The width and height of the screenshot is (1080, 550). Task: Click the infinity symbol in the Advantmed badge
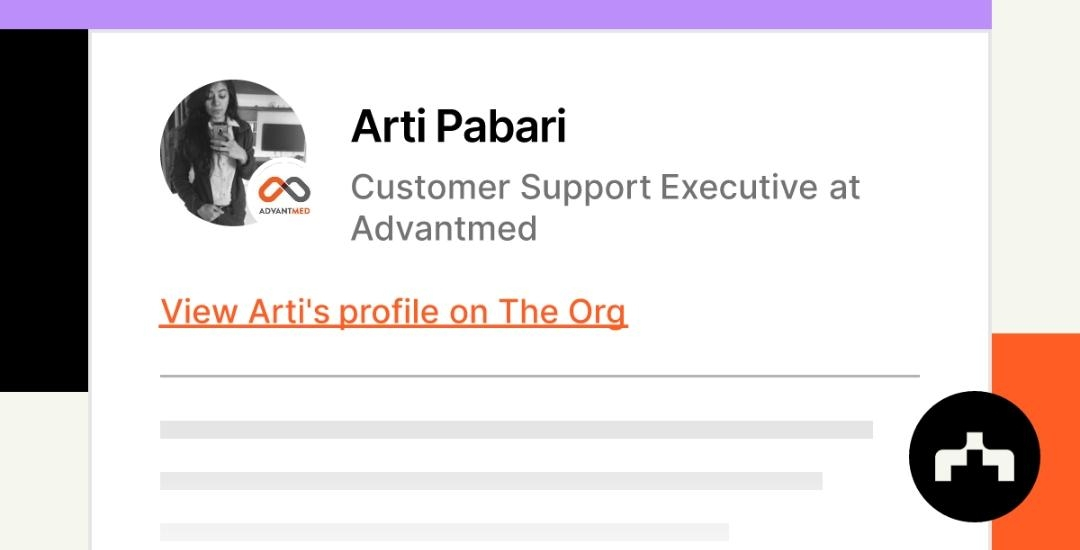(x=280, y=188)
